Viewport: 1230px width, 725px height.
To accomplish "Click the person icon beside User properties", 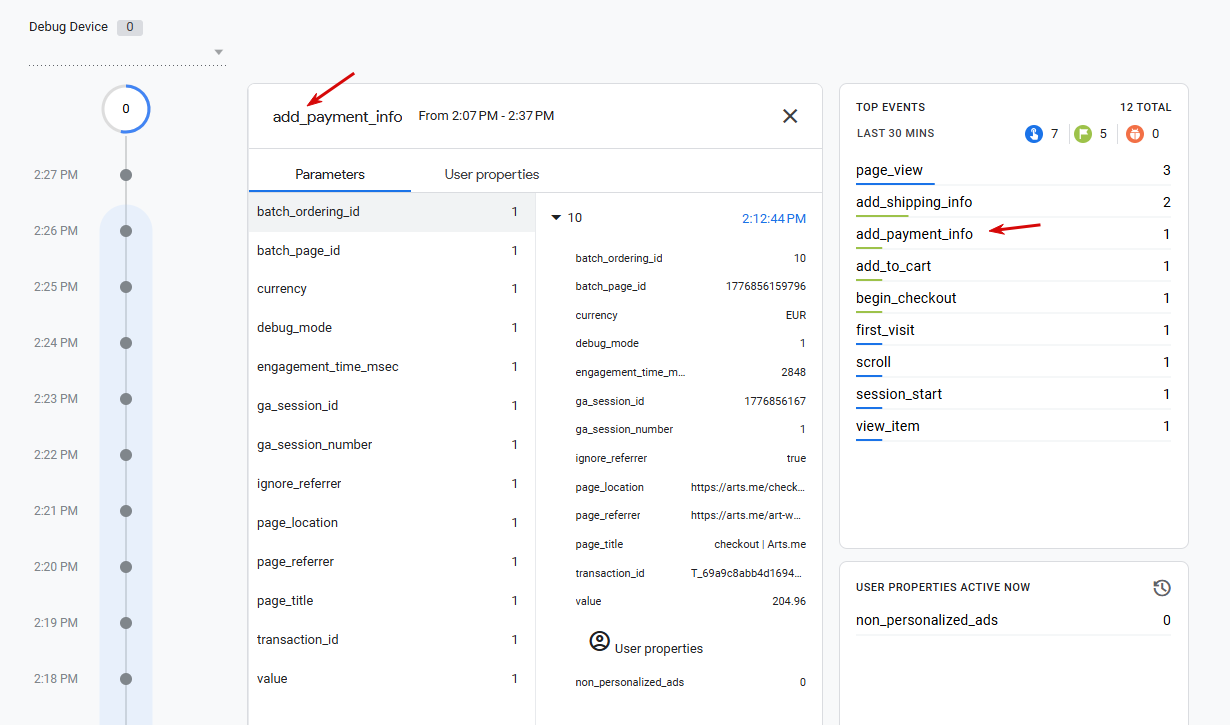I will 600,642.
